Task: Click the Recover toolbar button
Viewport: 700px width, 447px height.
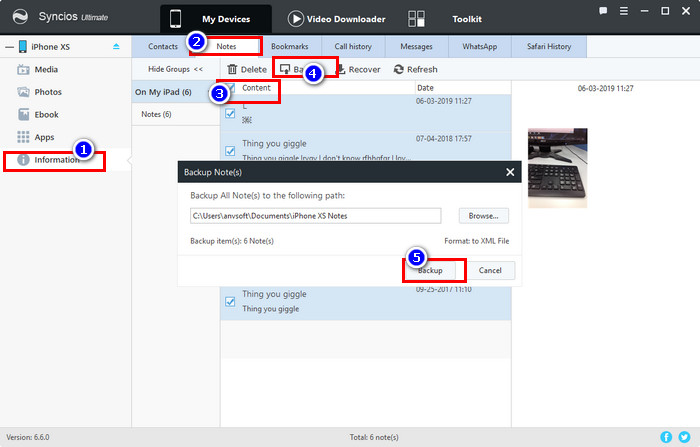Action: 358,70
